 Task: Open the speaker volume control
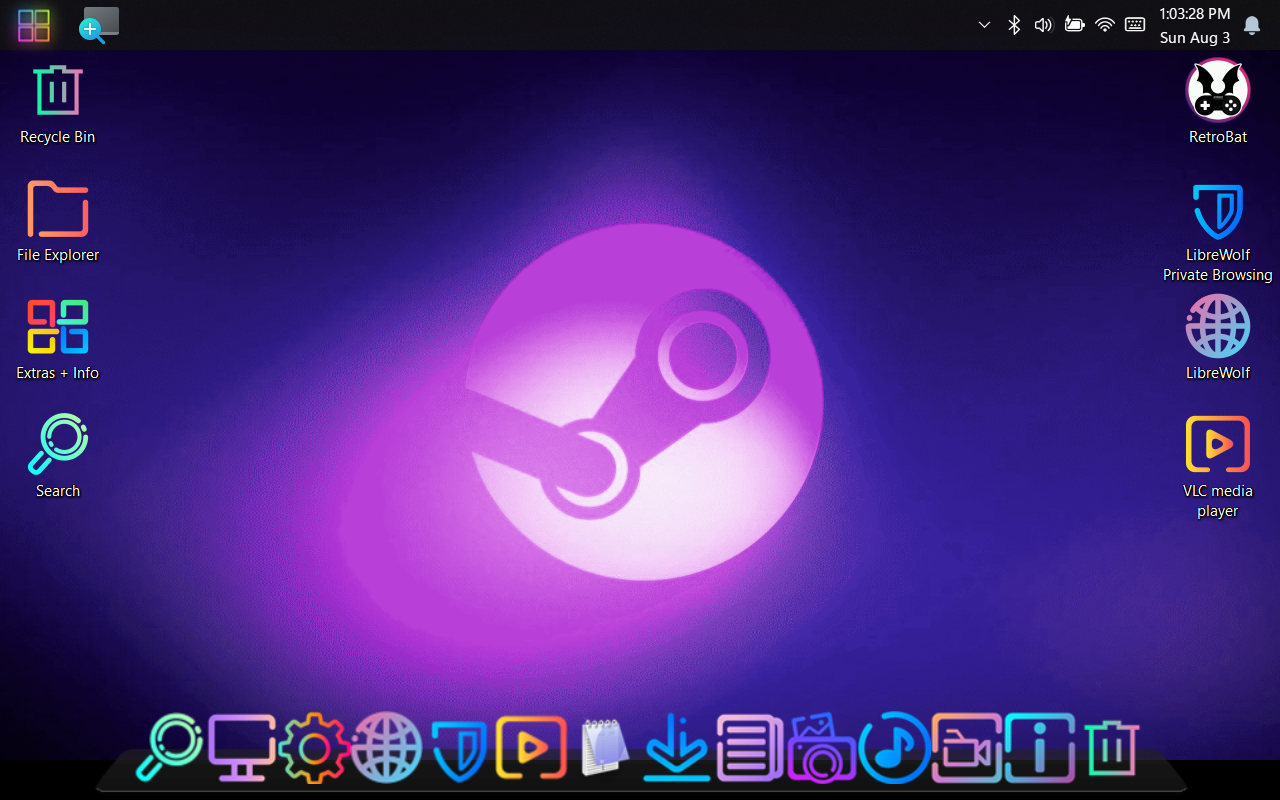pyautogui.click(x=1043, y=25)
